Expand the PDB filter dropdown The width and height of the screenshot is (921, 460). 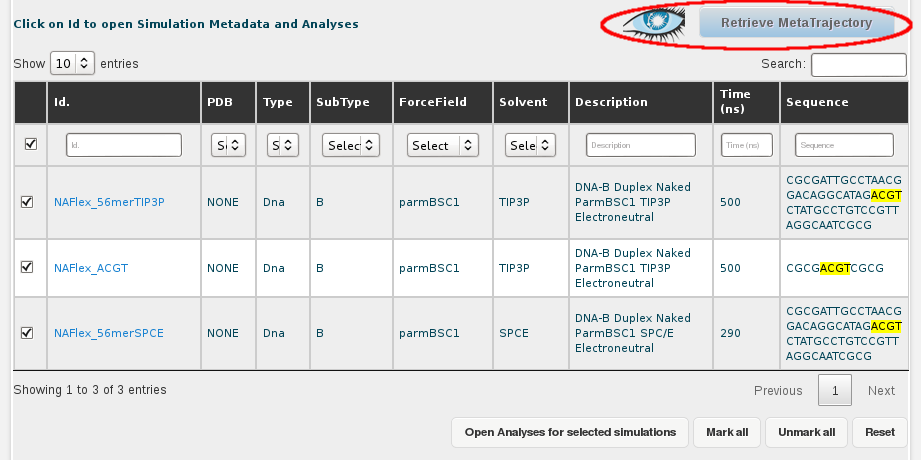(228, 146)
